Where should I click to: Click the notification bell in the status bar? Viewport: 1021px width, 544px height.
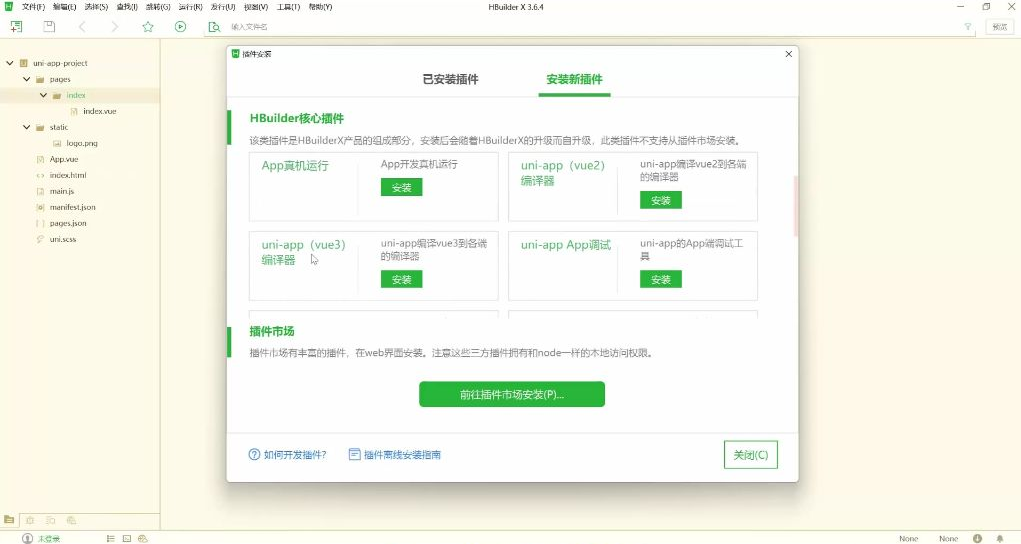tap(1000, 538)
